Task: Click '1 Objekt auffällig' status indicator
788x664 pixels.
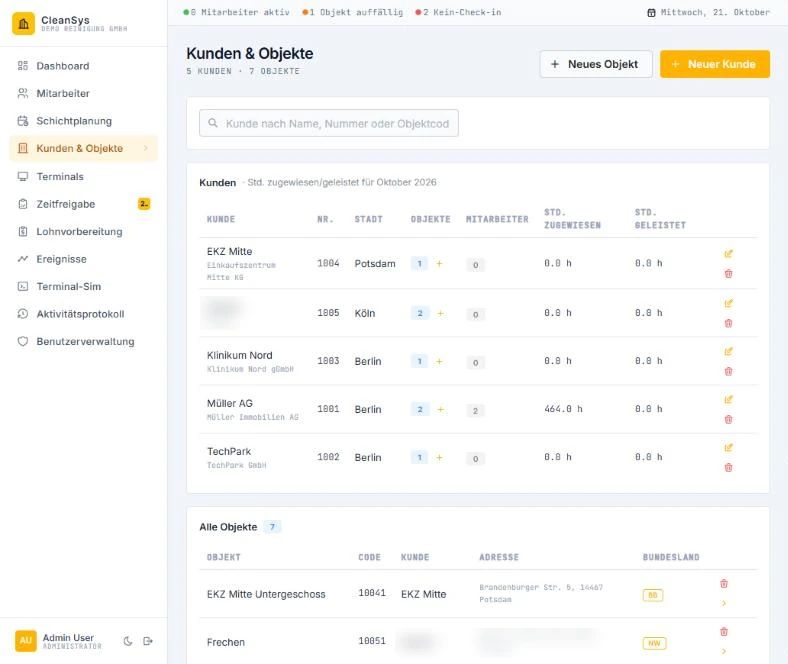Action: [x=353, y=12]
